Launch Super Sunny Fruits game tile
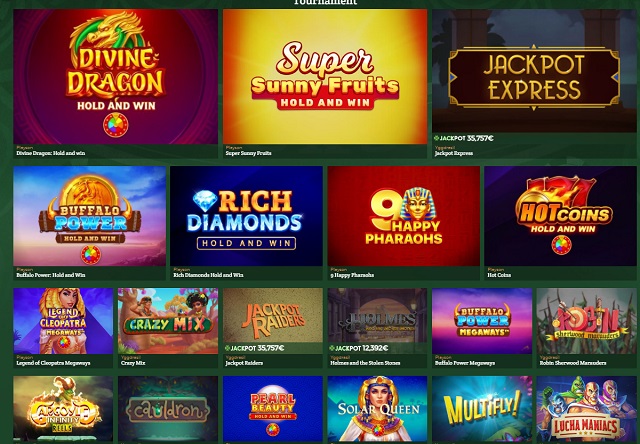Image resolution: width=640 pixels, height=444 pixels. pyautogui.click(x=325, y=77)
